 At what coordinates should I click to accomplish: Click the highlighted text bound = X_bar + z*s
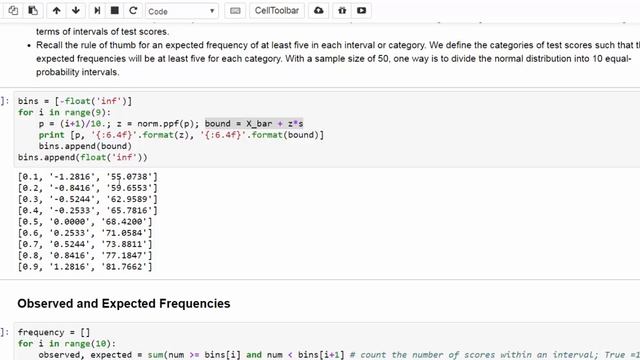pos(254,124)
